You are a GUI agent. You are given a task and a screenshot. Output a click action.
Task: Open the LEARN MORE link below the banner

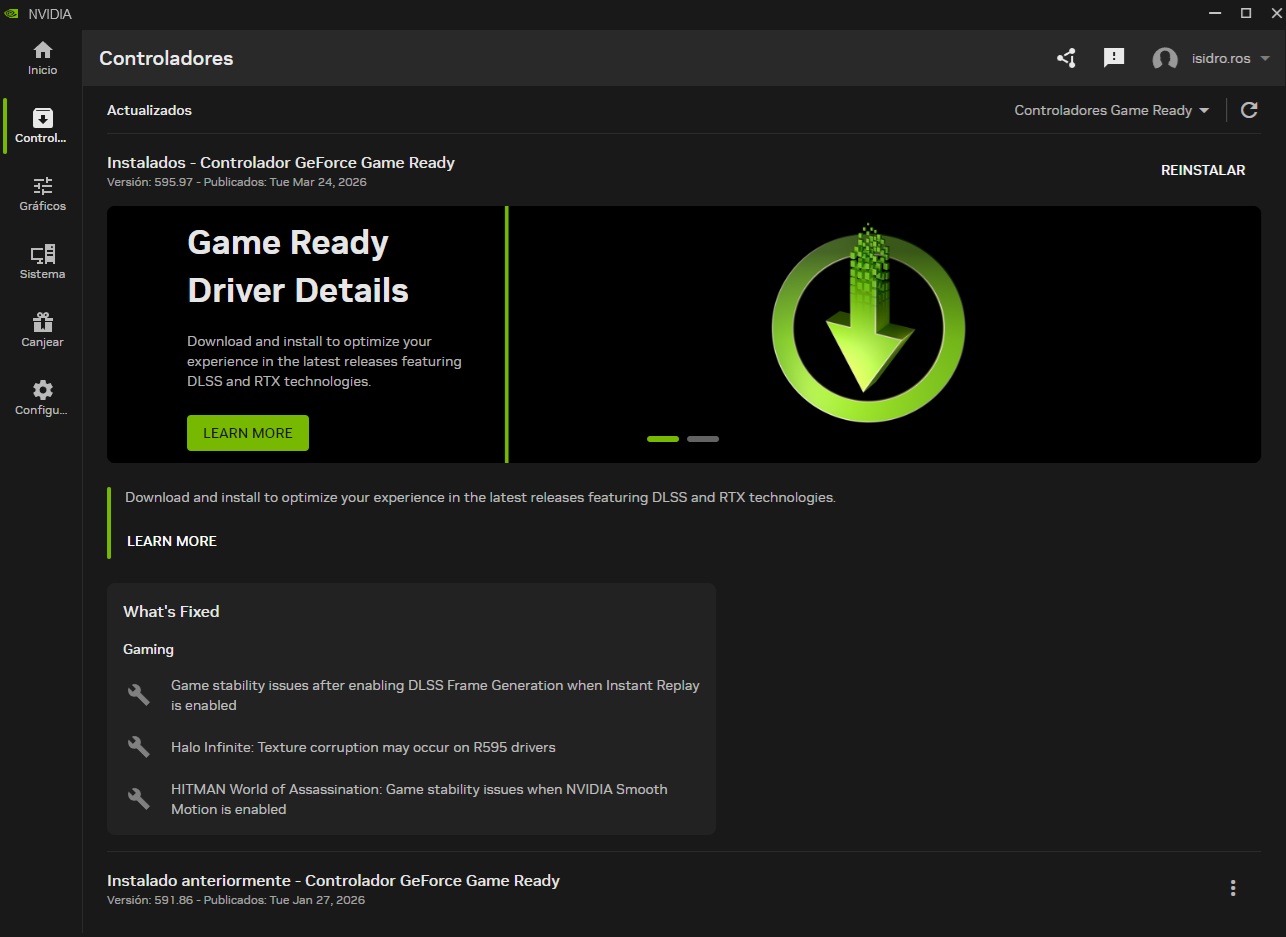click(171, 541)
